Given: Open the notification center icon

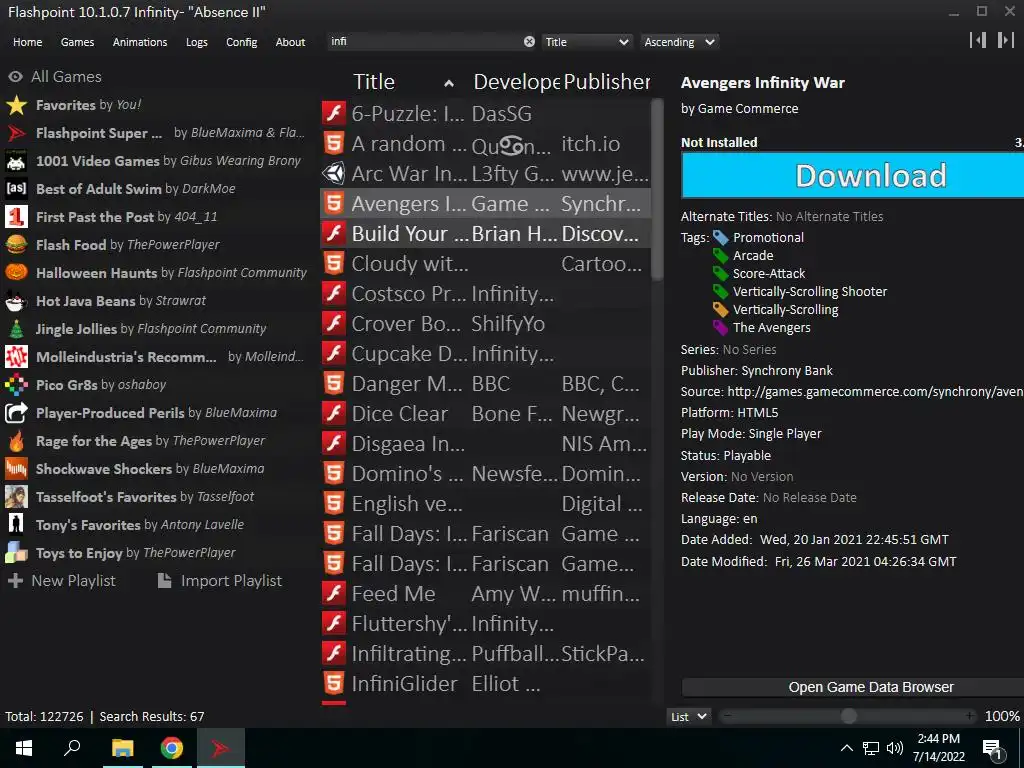Looking at the screenshot, I should 993,749.
